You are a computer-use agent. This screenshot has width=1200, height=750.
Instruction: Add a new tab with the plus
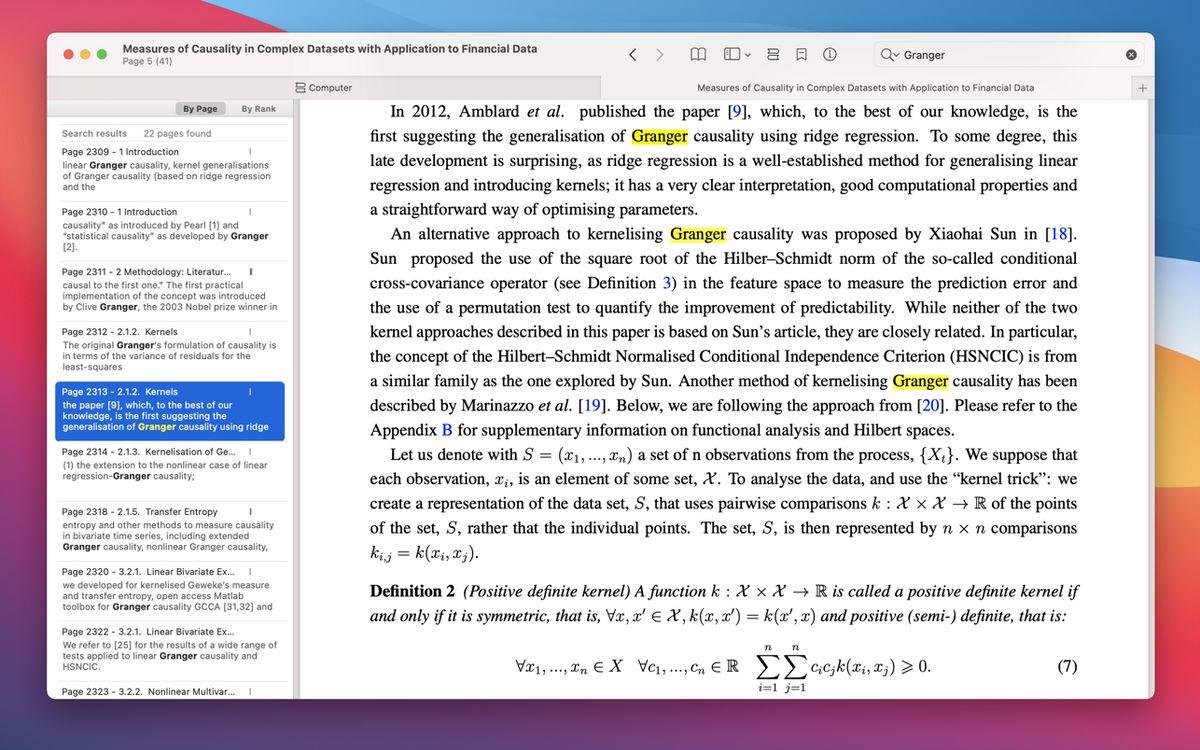1143,88
